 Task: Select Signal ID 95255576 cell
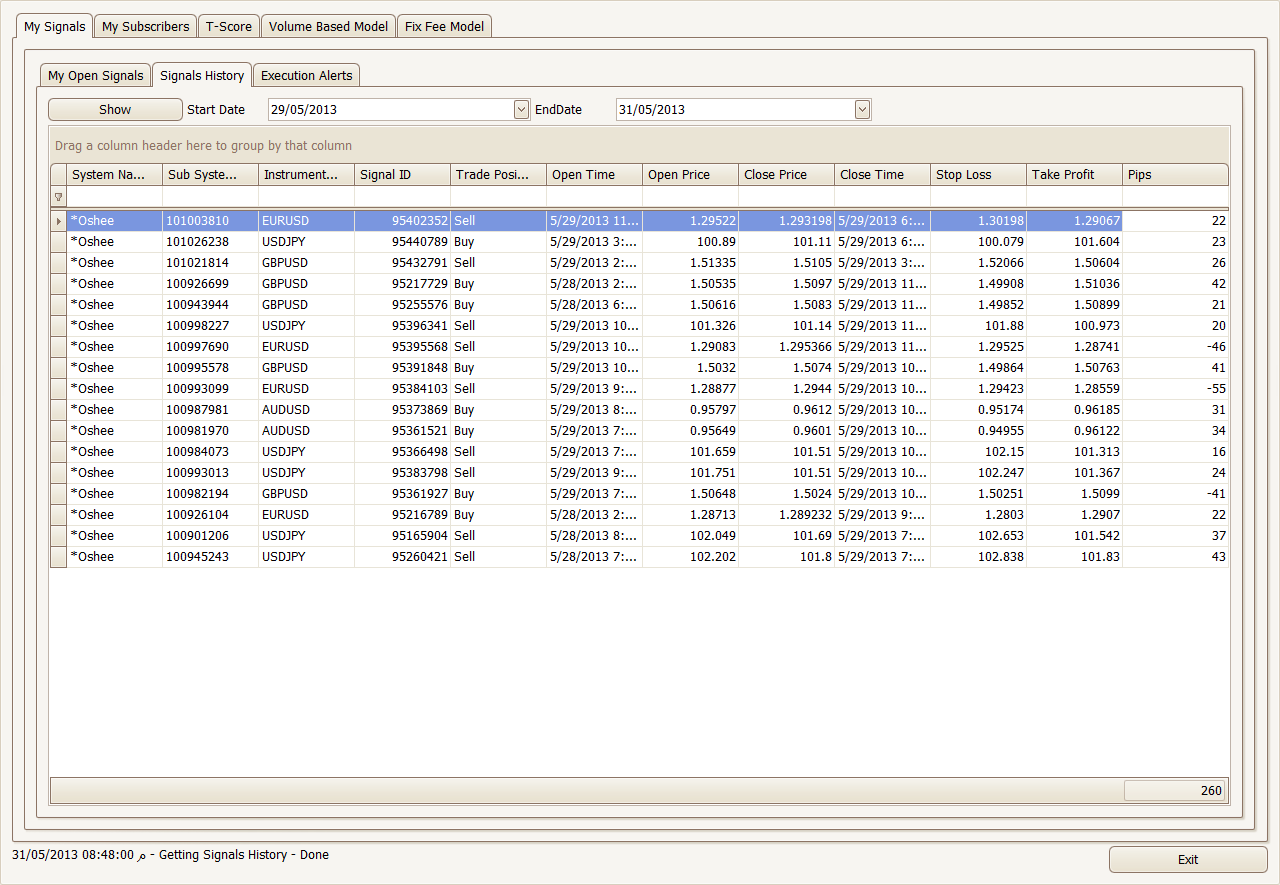402,305
